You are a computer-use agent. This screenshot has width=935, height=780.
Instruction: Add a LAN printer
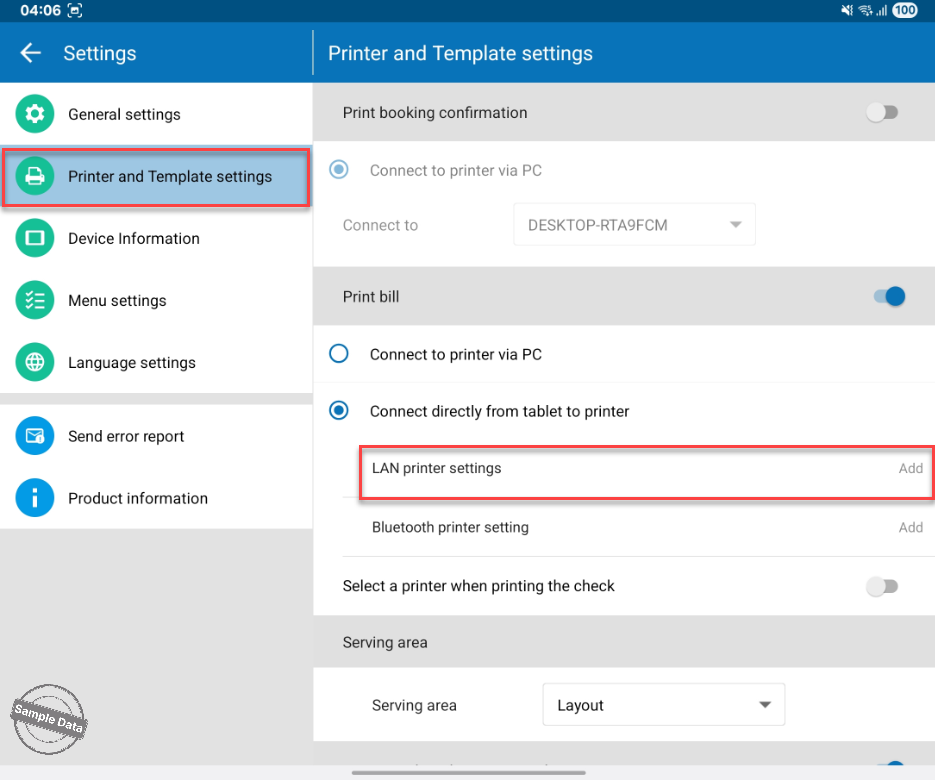[x=910, y=468]
